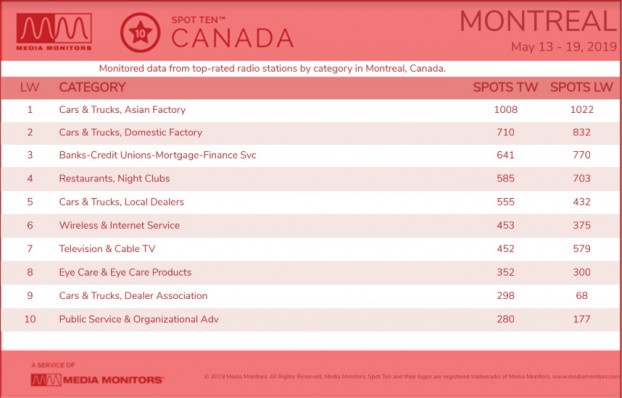Select the SPOTS LW column header
622x398 pixels.
pyautogui.click(x=582, y=87)
